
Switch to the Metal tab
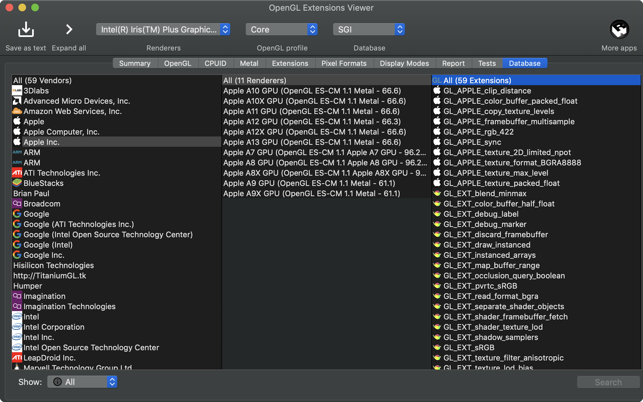coord(249,63)
